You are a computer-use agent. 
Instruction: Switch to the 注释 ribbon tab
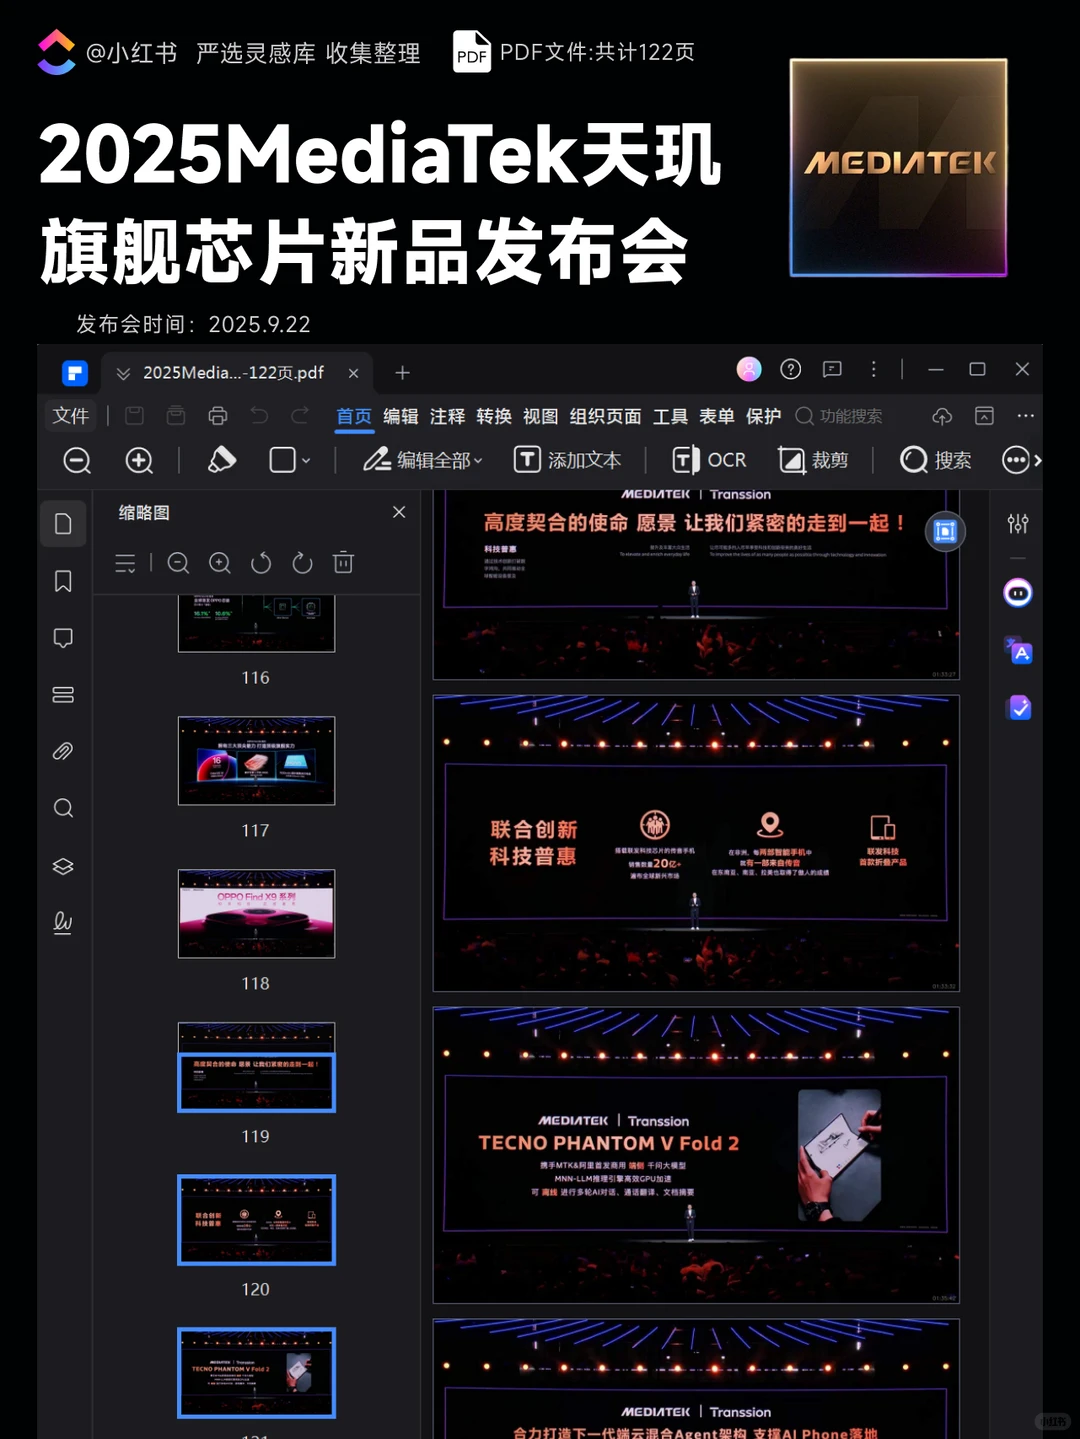[x=447, y=417]
